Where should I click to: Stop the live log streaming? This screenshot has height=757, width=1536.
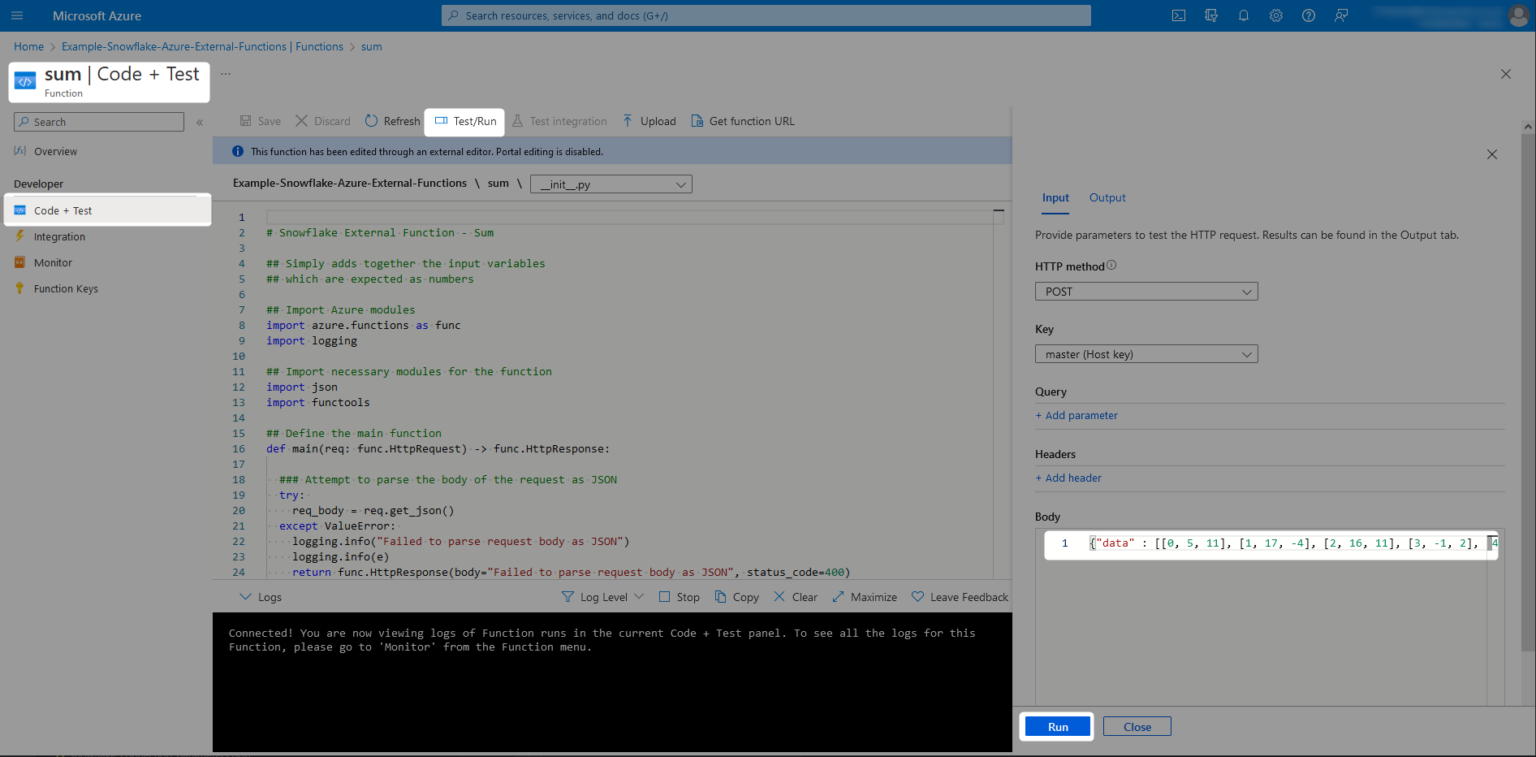679,596
